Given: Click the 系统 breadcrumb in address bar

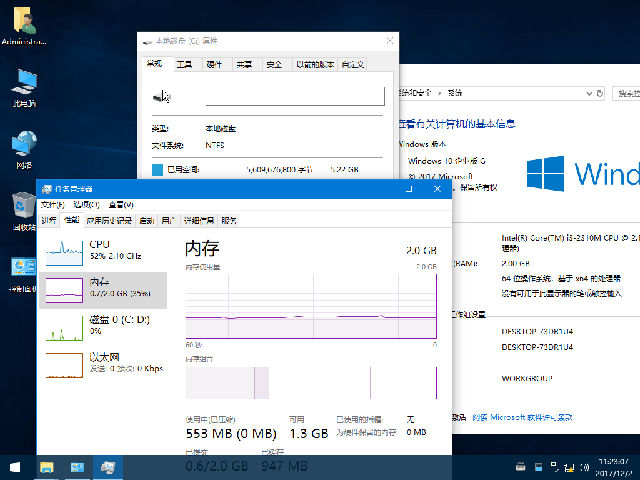Looking at the screenshot, I should (x=454, y=93).
